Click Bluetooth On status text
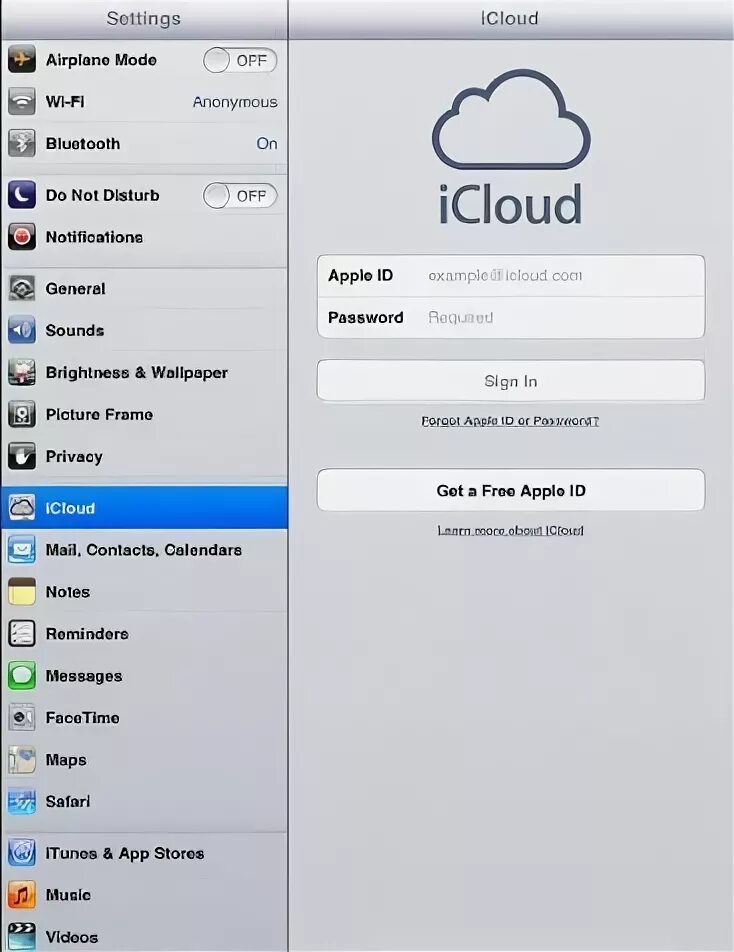 [267, 143]
